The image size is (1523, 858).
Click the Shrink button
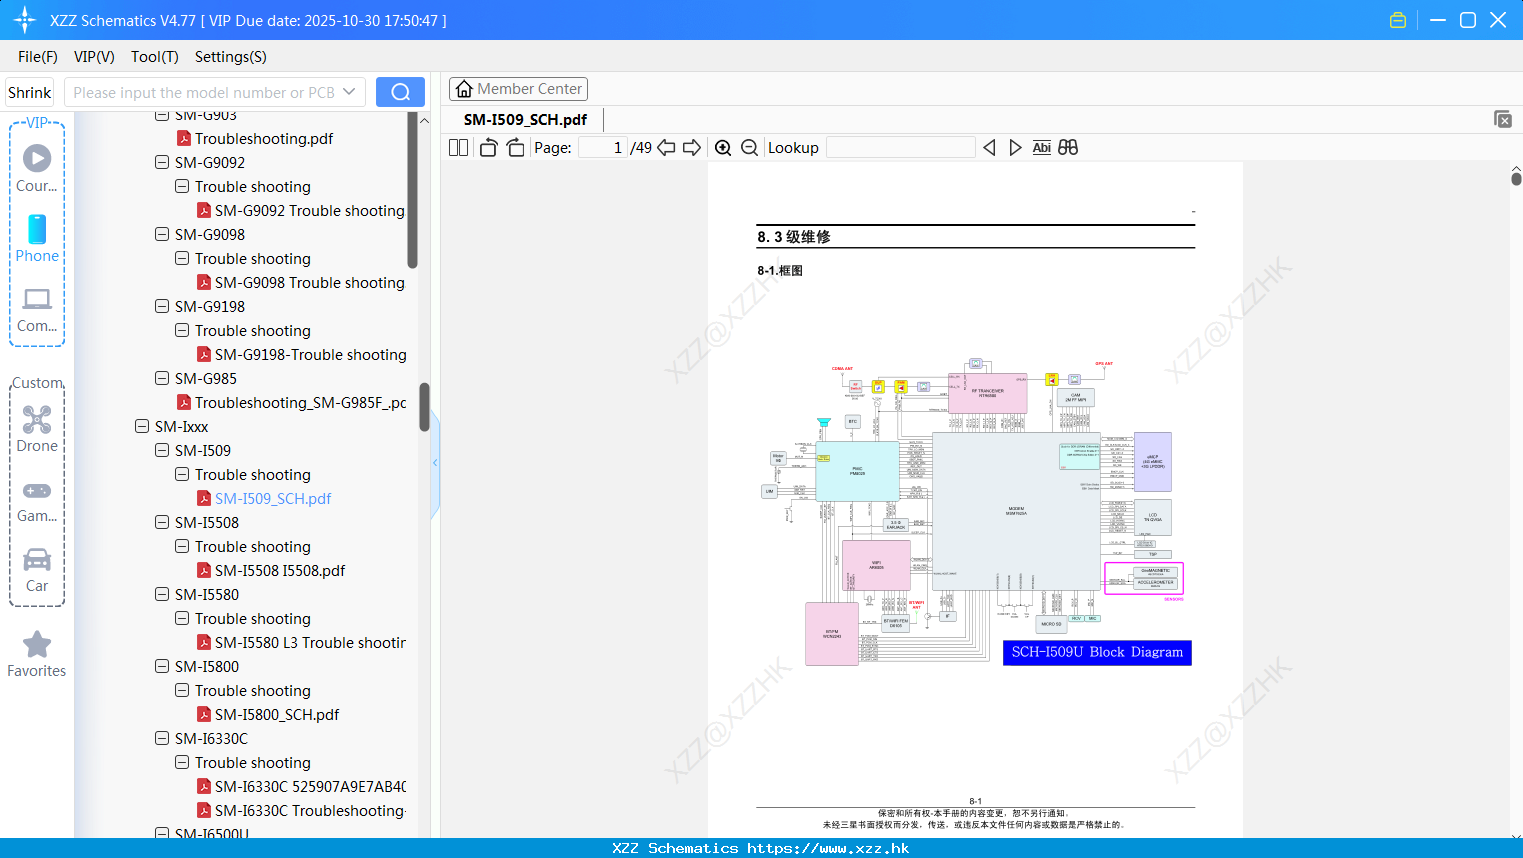(x=29, y=92)
